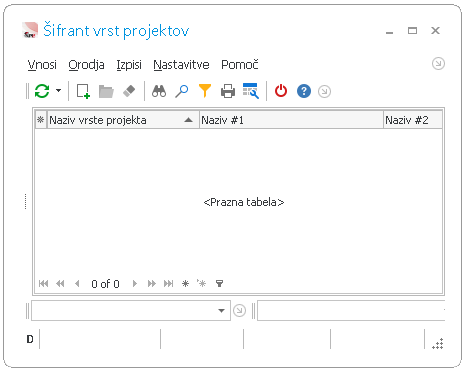Screen dimensions: 463x373
Task: Click the green Refresh icon
Action: click(x=42, y=91)
